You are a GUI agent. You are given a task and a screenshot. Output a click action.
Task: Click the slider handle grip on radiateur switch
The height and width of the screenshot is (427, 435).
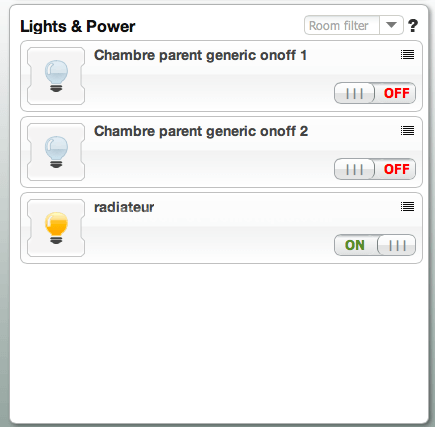[397, 245]
